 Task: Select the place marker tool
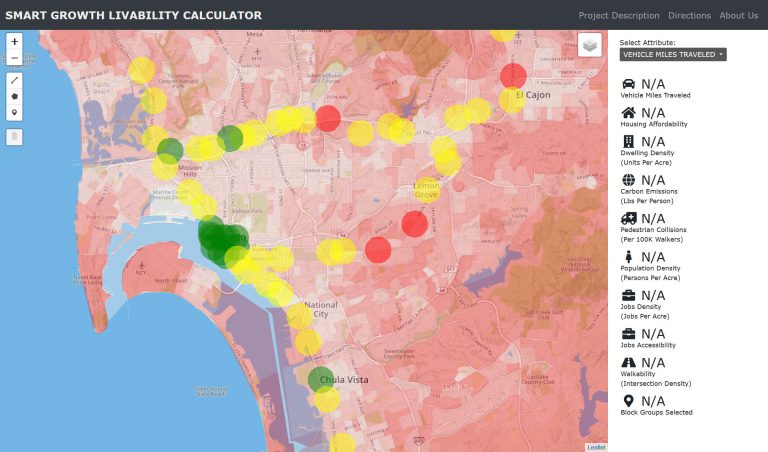14,113
